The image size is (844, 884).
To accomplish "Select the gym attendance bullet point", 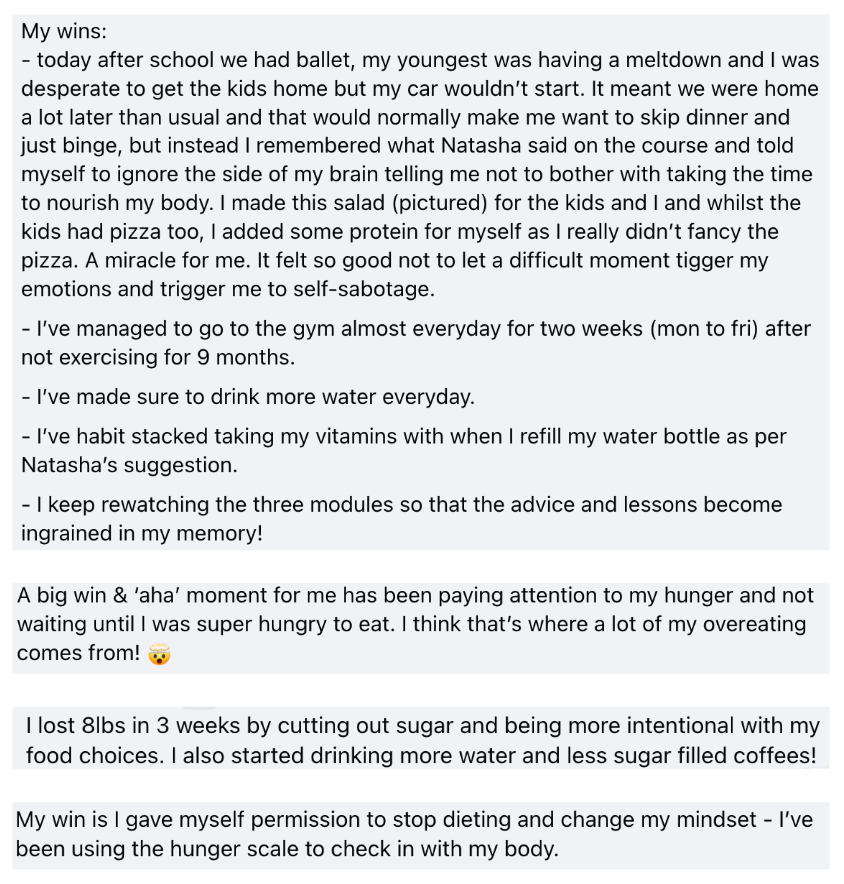I will [x=415, y=343].
